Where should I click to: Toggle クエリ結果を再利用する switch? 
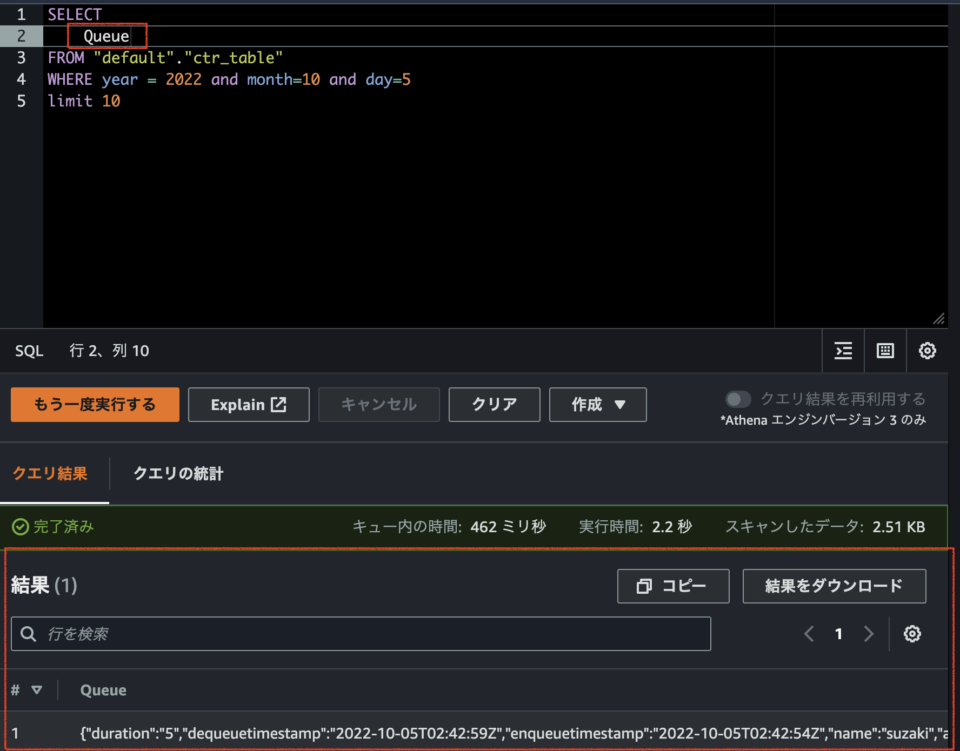pyautogui.click(x=738, y=399)
